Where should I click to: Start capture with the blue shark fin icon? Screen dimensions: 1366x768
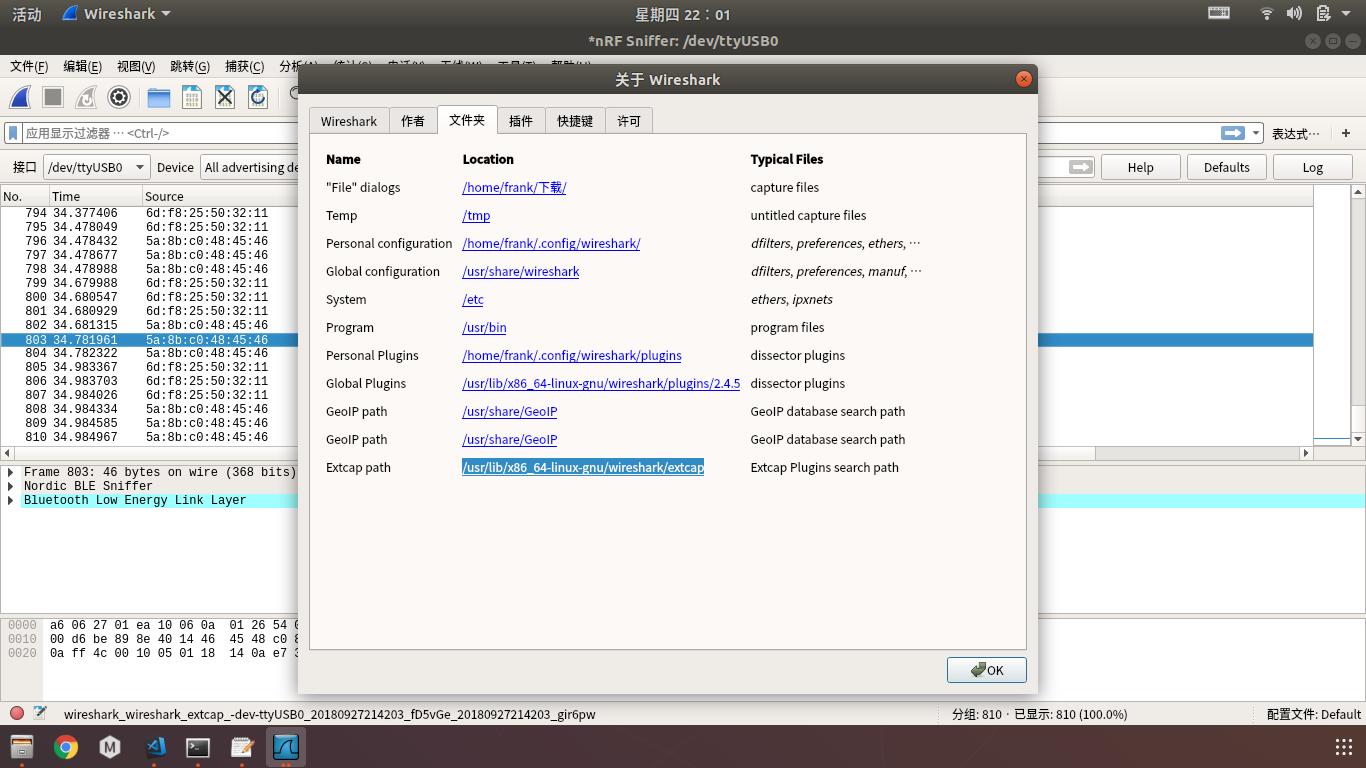tap(20, 97)
